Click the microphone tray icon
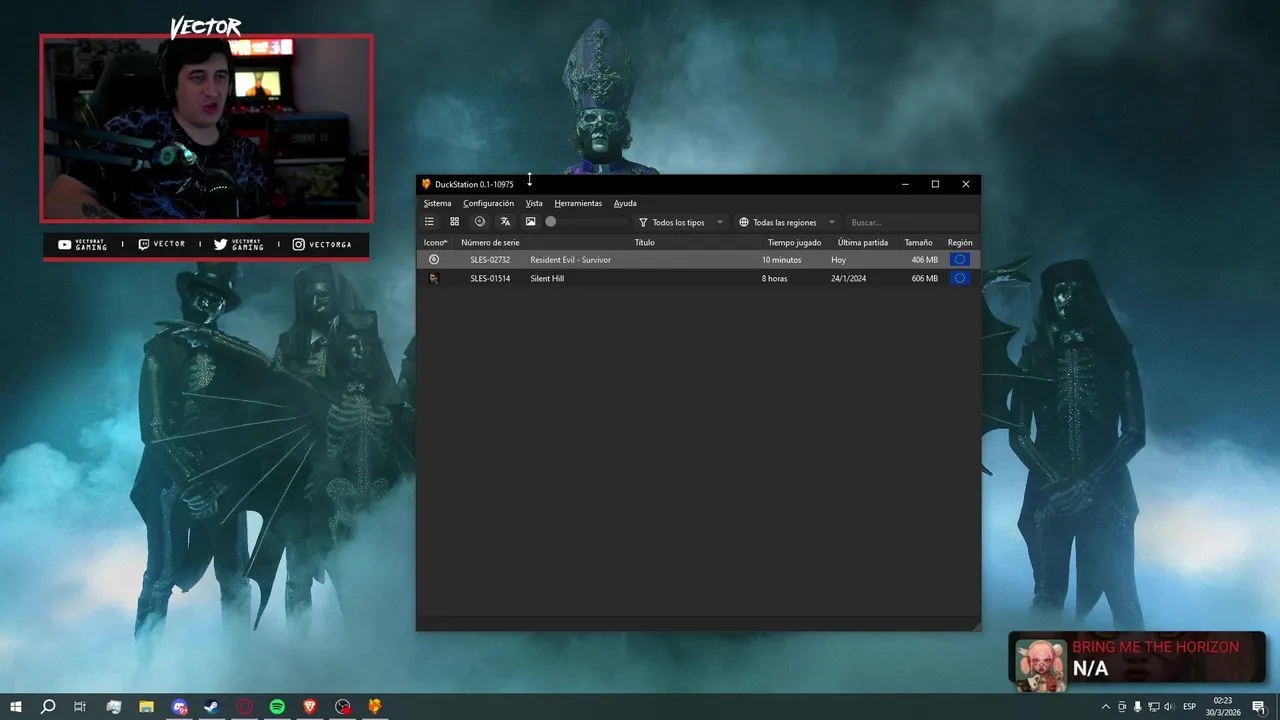Viewport: 1280px width, 720px height. click(1137, 707)
